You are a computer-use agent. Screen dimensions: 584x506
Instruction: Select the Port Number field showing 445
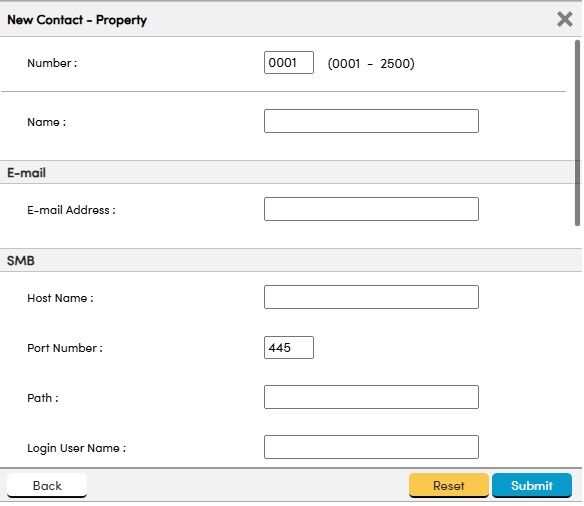(289, 348)
